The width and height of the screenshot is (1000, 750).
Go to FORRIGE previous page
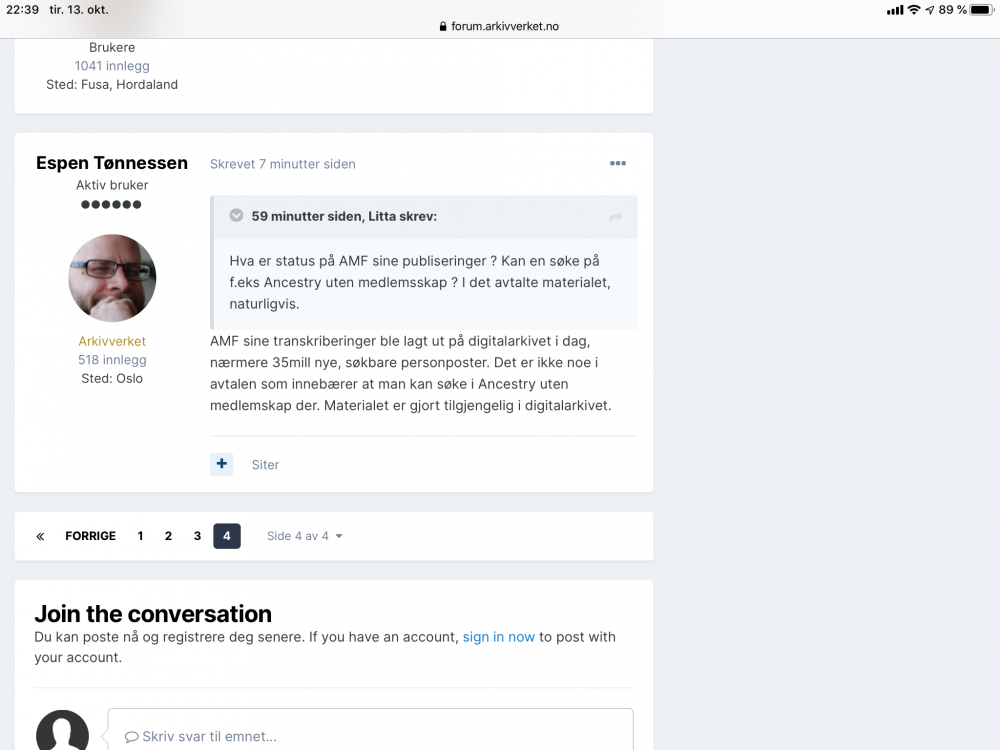pos(90,536)
